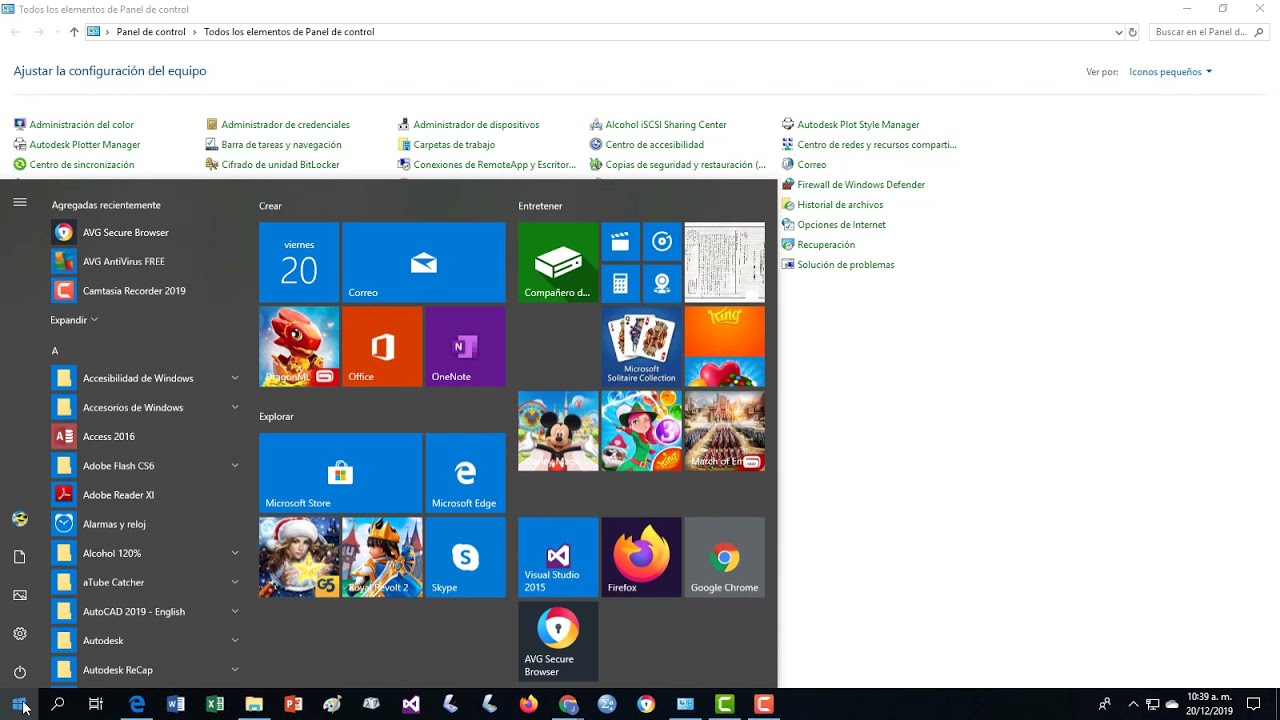Image resolution: width=1280 pixels, height=720 pixels.
Task: Launch Camtasia Recorder 2019 from app list
Action: pos(145,290)
